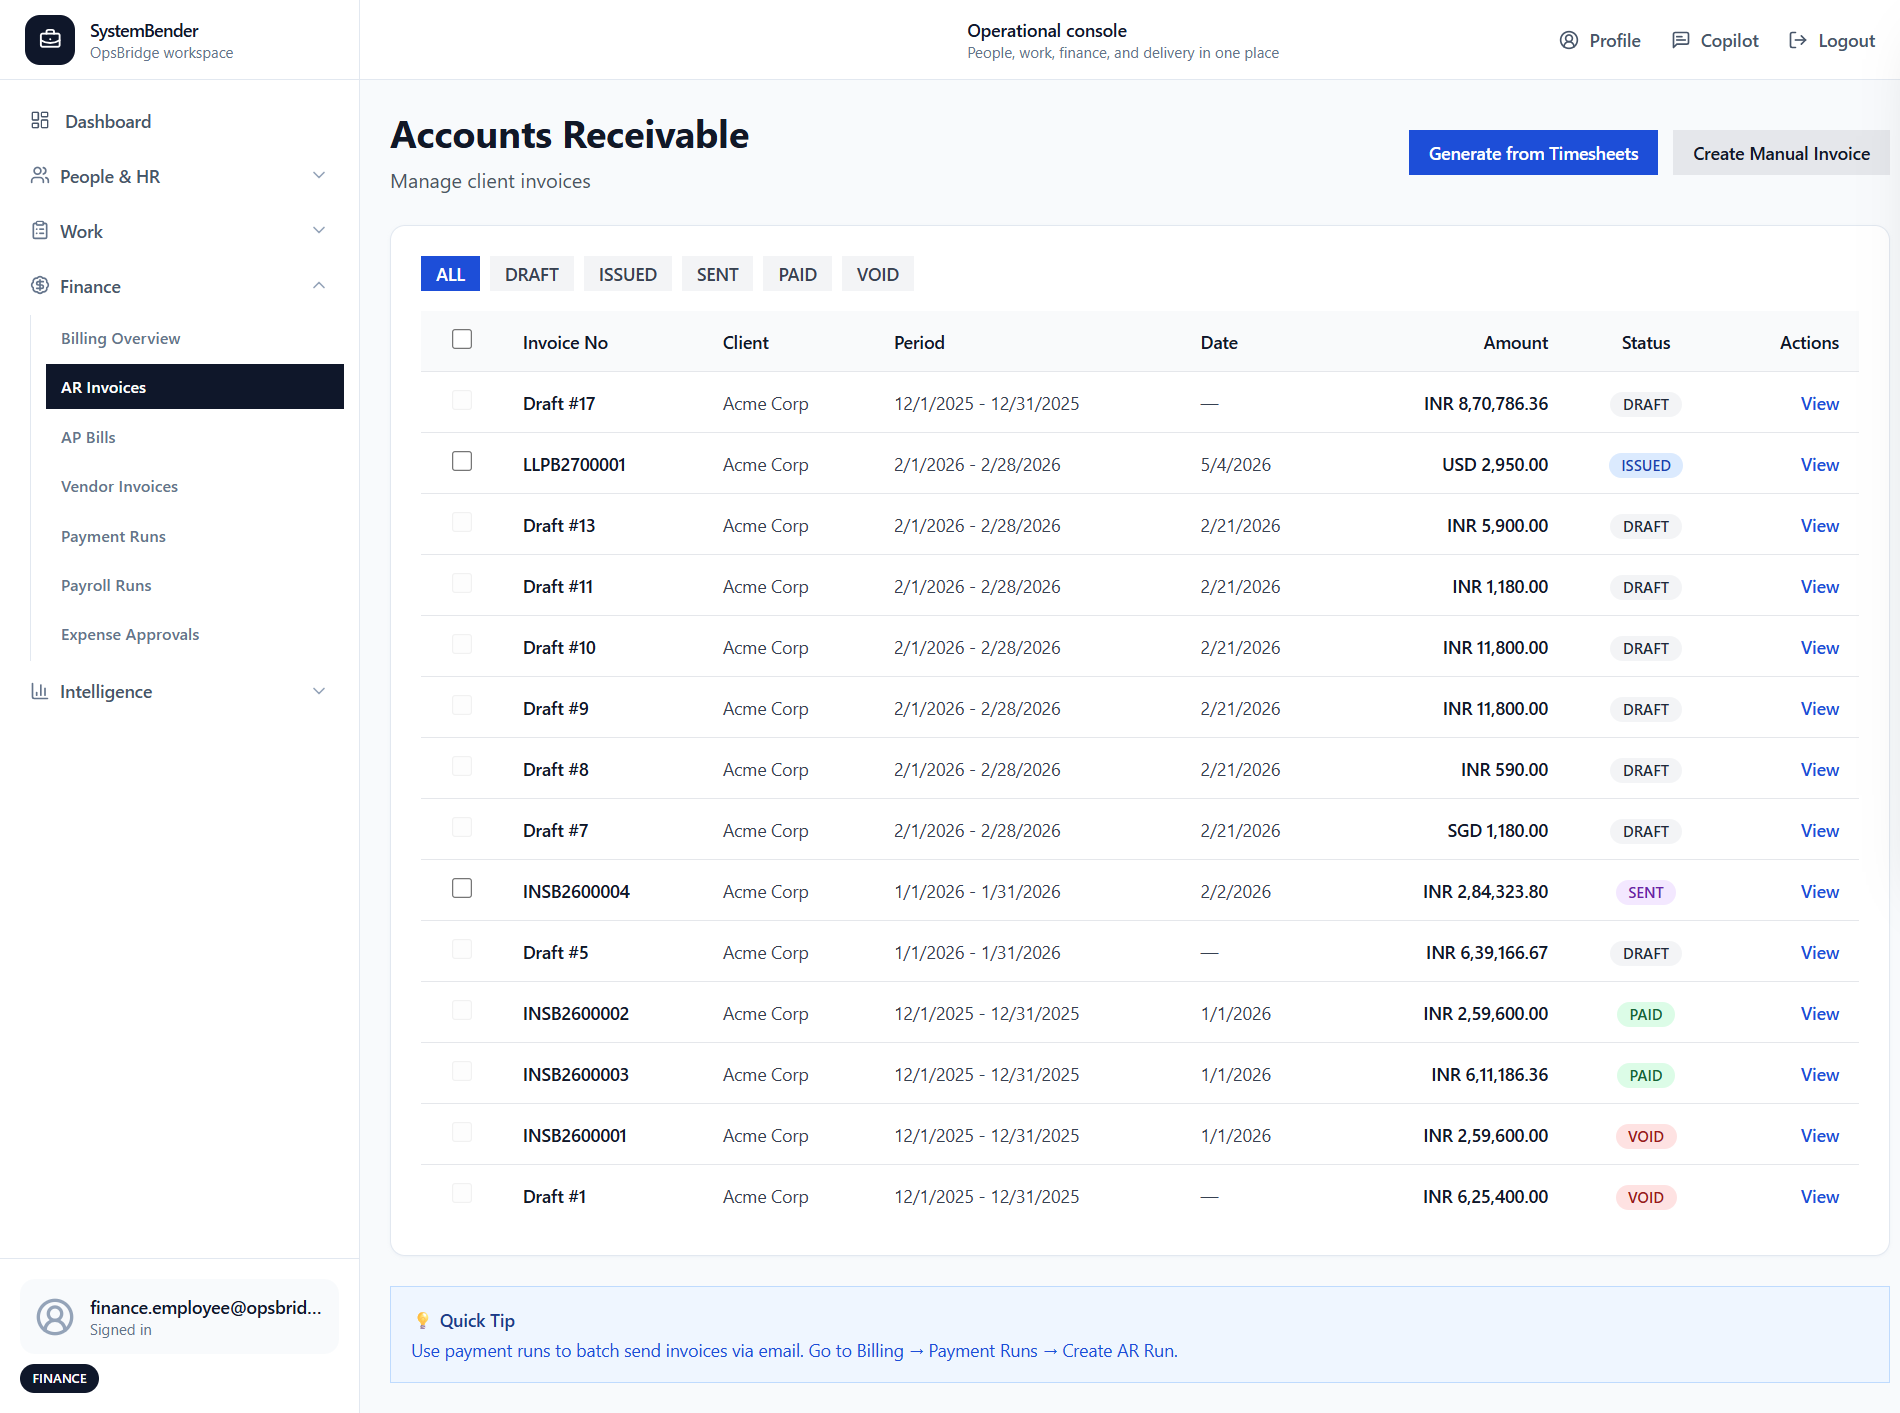Click the Quick Tip Create AR Run text
1900x1413 pixels.
1120,1351
